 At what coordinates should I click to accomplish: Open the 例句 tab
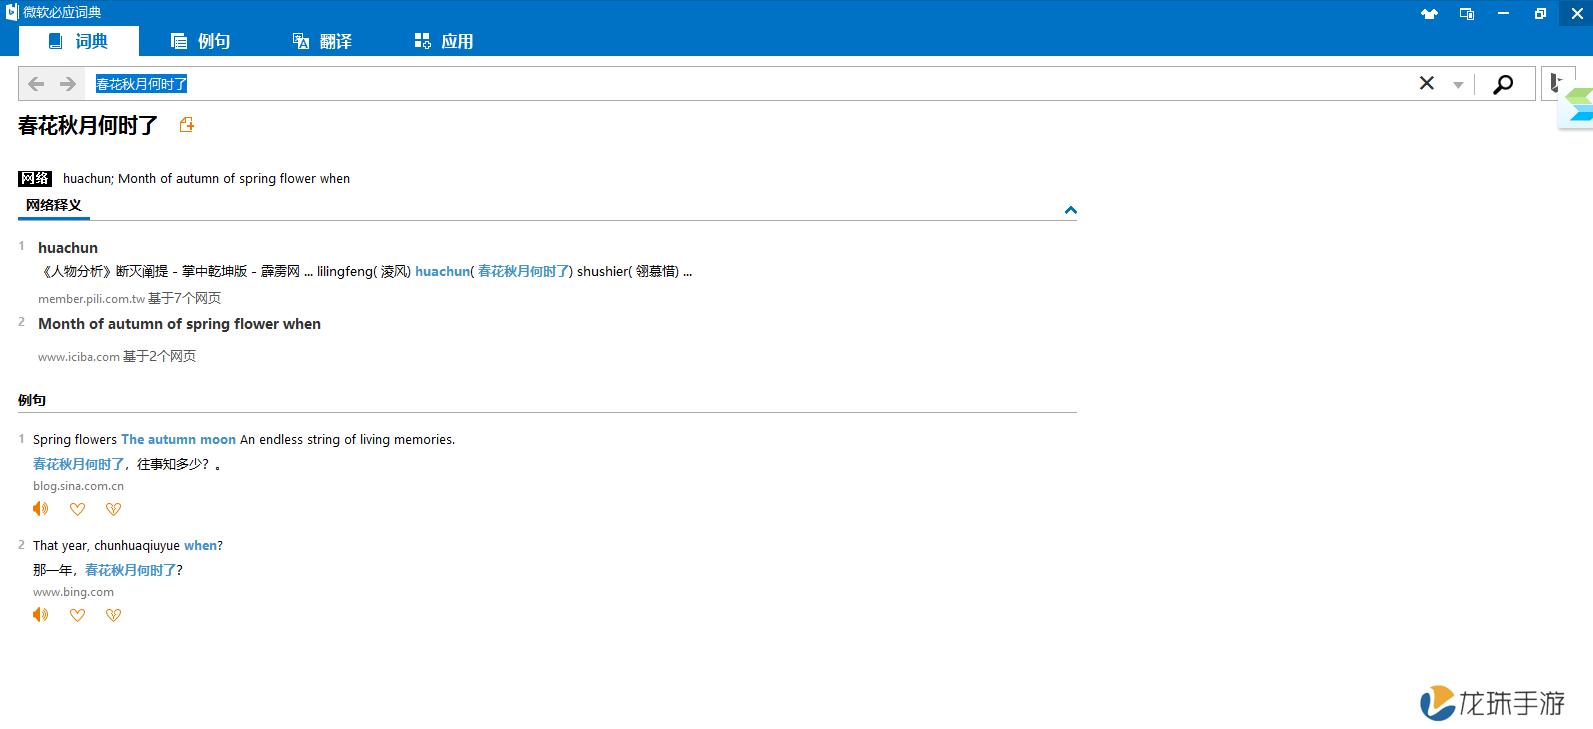click(200, 41)
